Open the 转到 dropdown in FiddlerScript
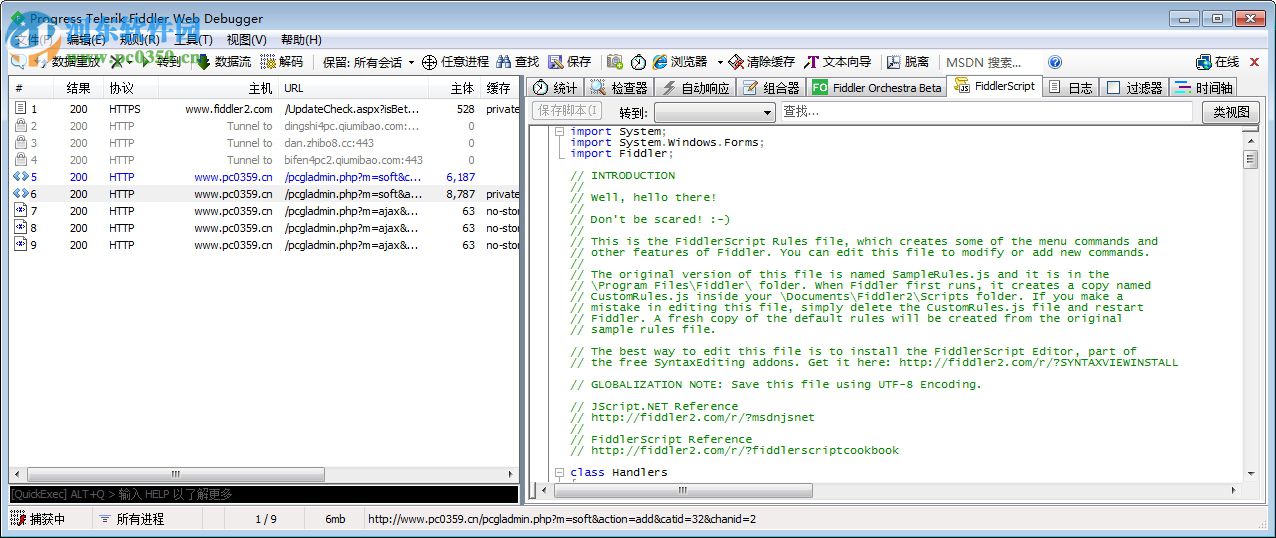Image resolution: width=1276 pixels, height=538 pixels. tap(715, 112)
